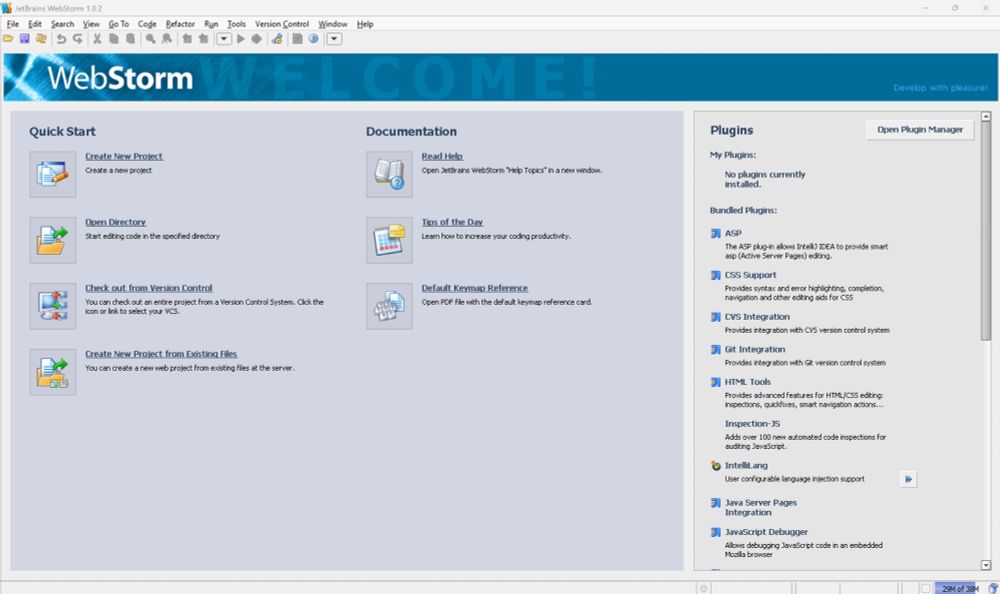This screenshot has width=1000, height=594.
Task: Click the Cut scissors toolbar icon
Action: tap(97, 39)
